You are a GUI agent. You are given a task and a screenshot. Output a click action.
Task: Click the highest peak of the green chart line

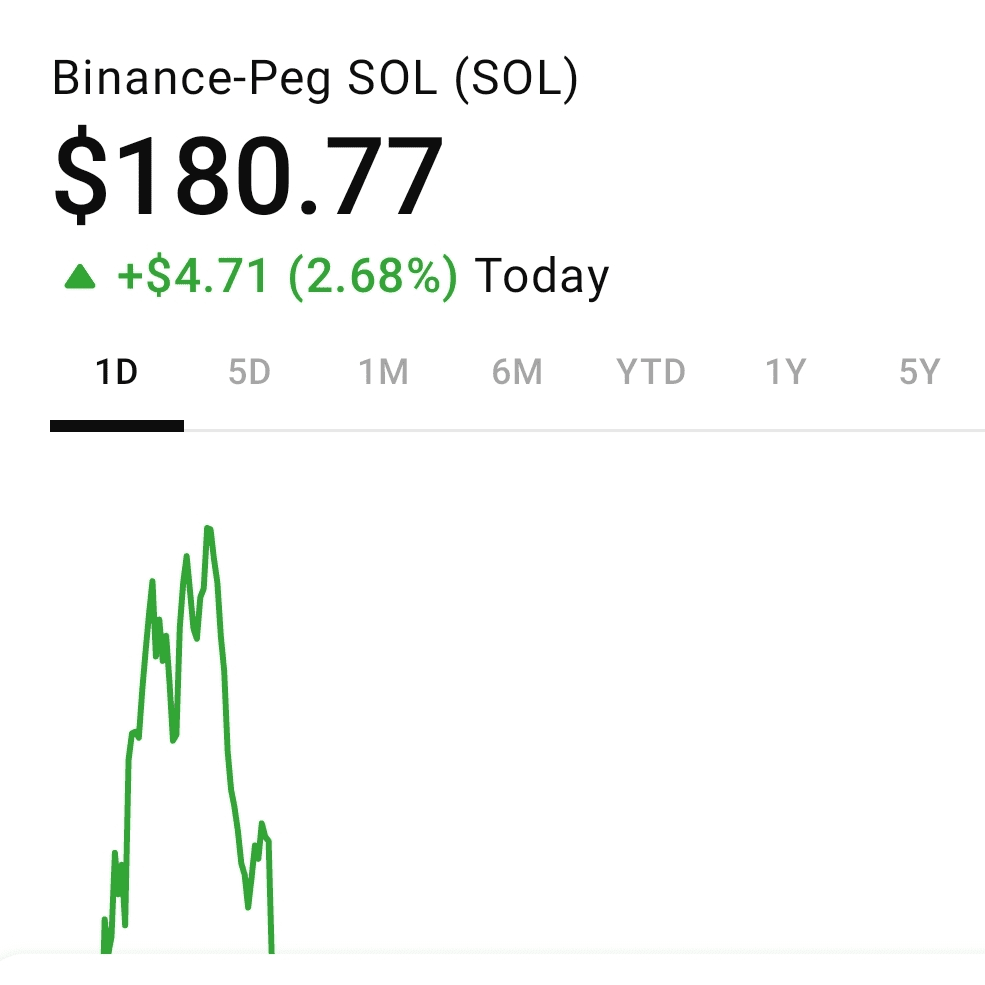208,528
